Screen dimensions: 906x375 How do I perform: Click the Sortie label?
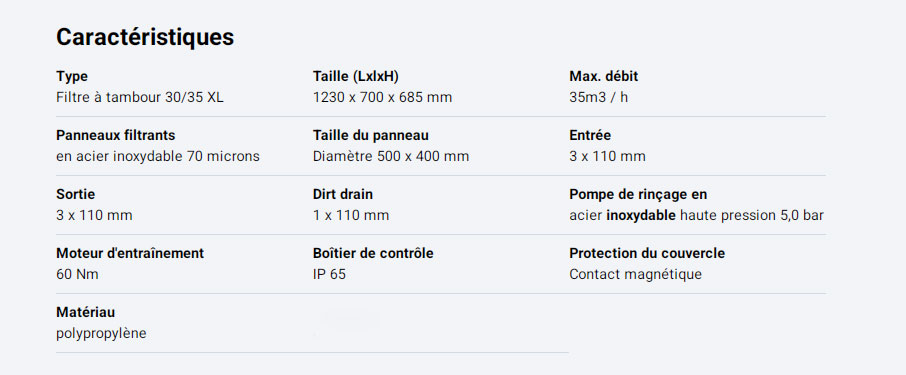(x=76, y=194)
